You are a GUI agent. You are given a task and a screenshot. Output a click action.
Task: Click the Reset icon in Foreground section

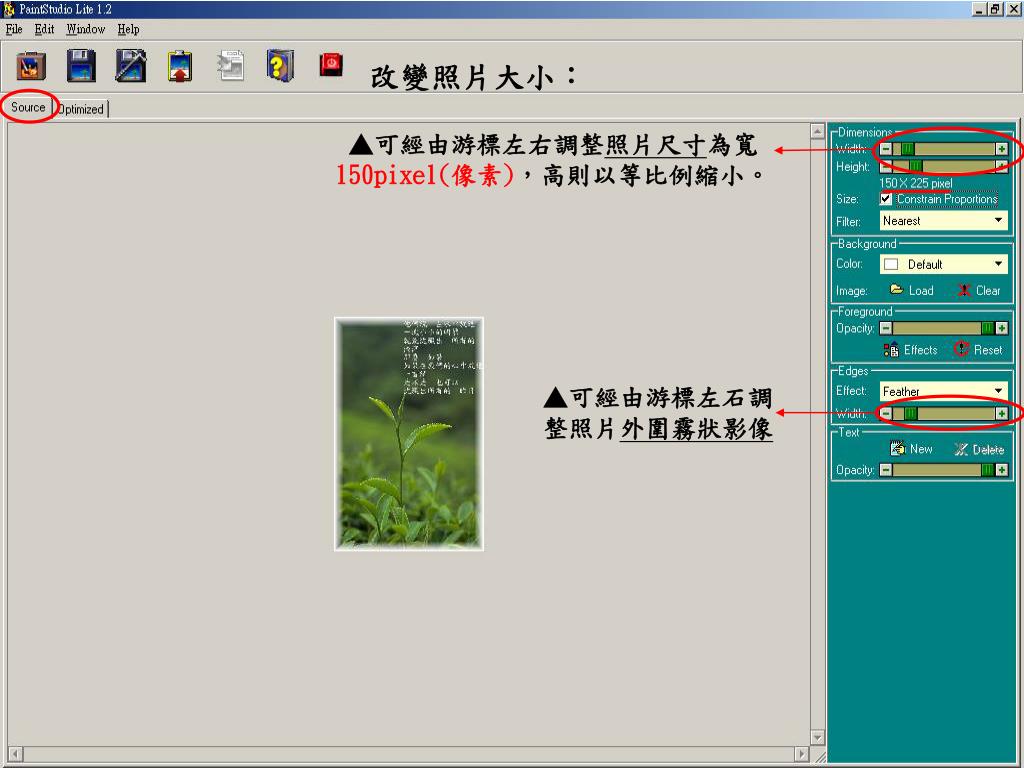961,349
